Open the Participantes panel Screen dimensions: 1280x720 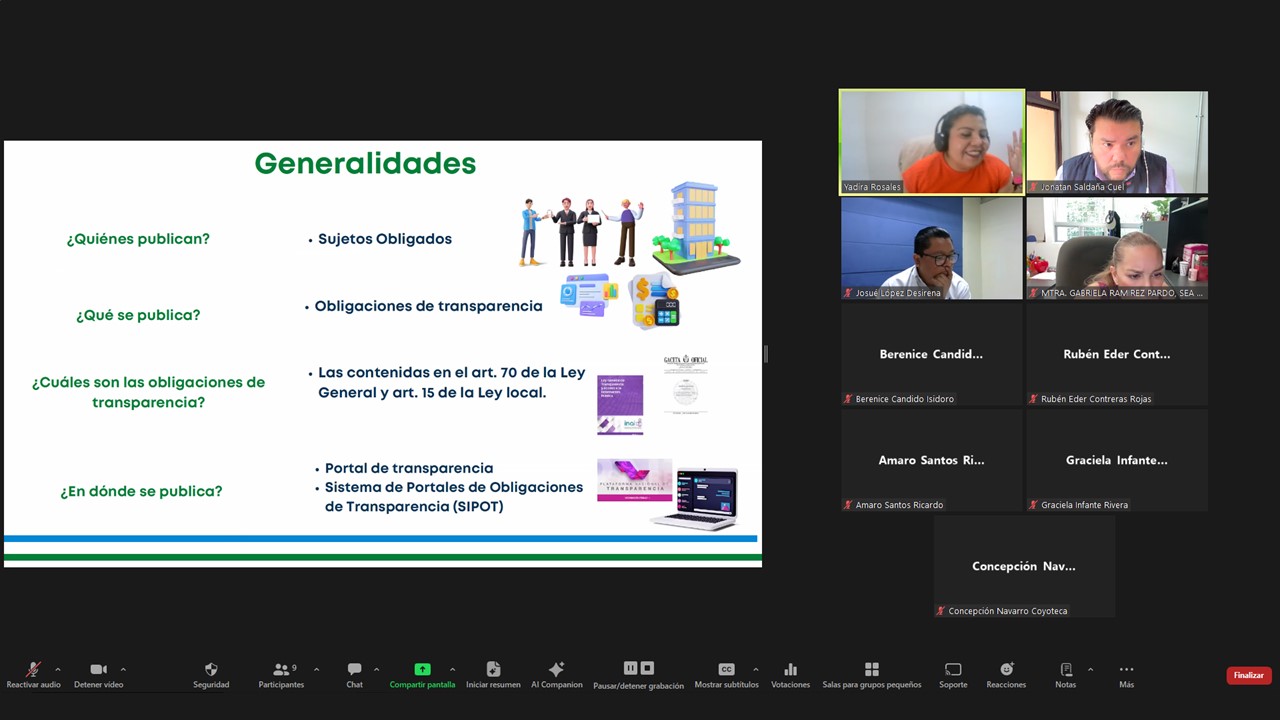coord(281,670)
